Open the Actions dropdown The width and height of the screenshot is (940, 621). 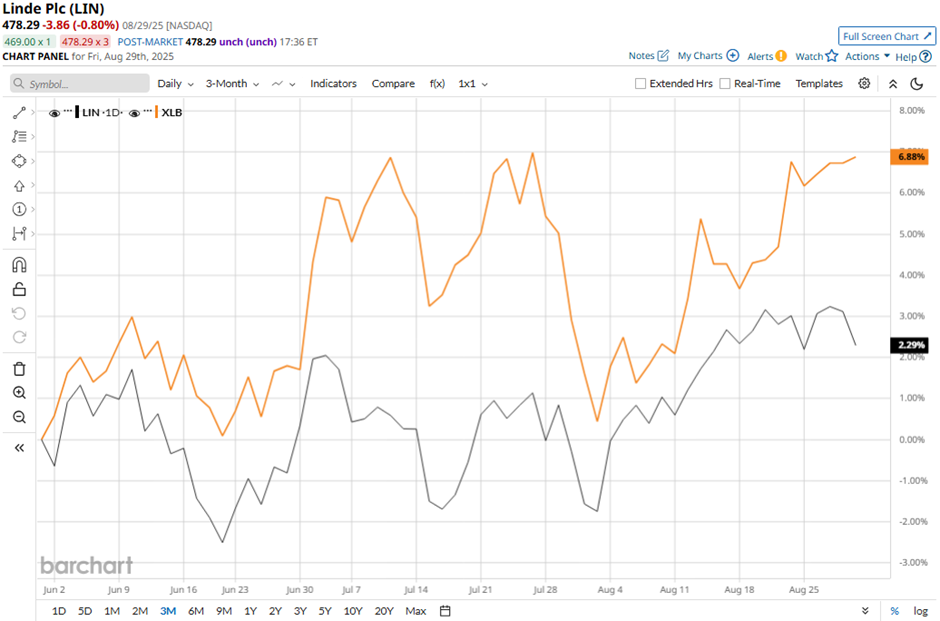click(867, 56)
